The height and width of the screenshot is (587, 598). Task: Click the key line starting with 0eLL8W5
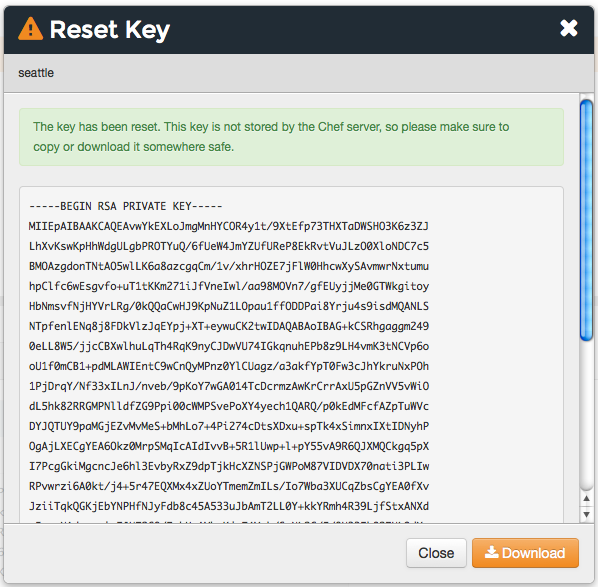pos(229,346)
